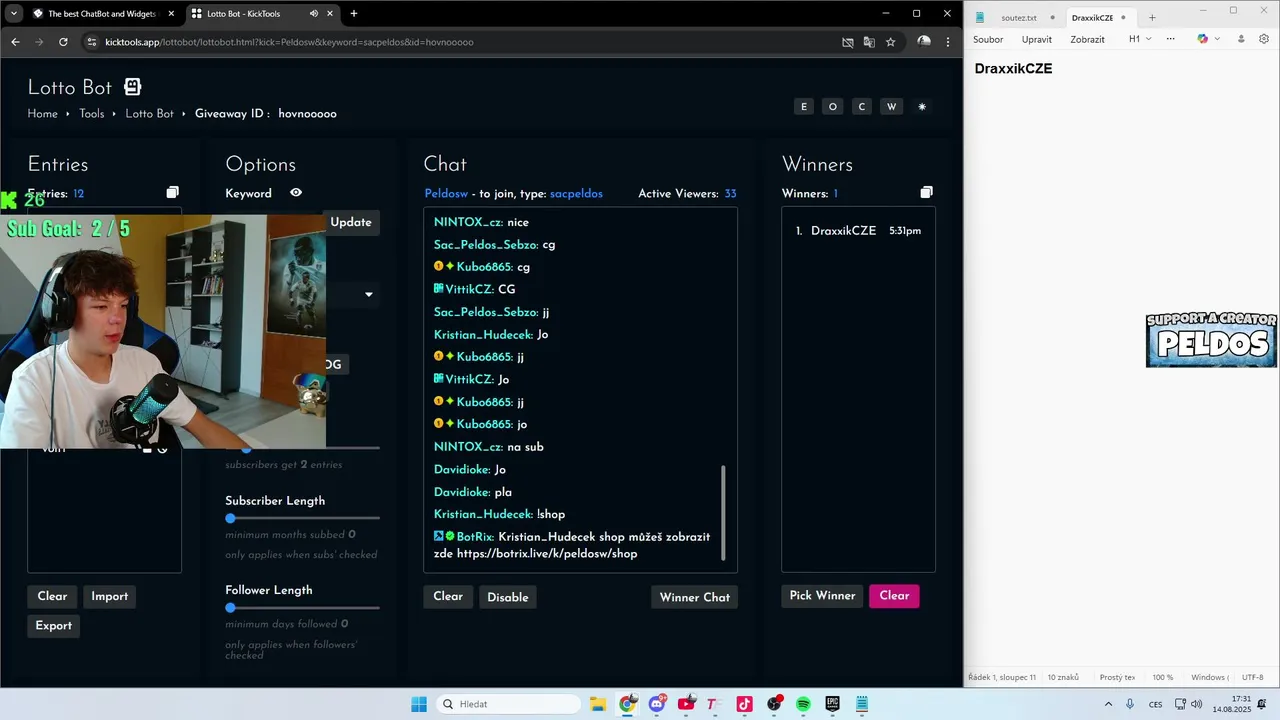Open the Peldosw channel link in Chat header

(x=446, y=194)
